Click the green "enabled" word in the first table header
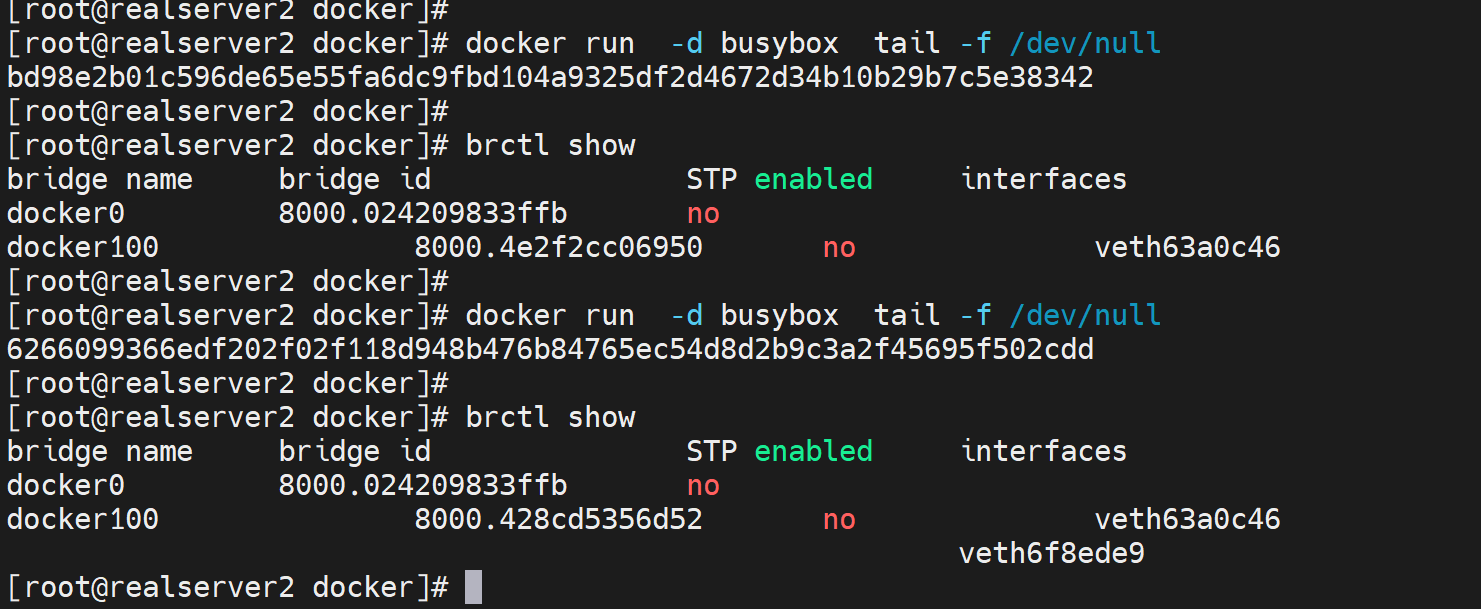Image resolution: width=1481 pixels, height=609 pixels. [x=813, y=179]
